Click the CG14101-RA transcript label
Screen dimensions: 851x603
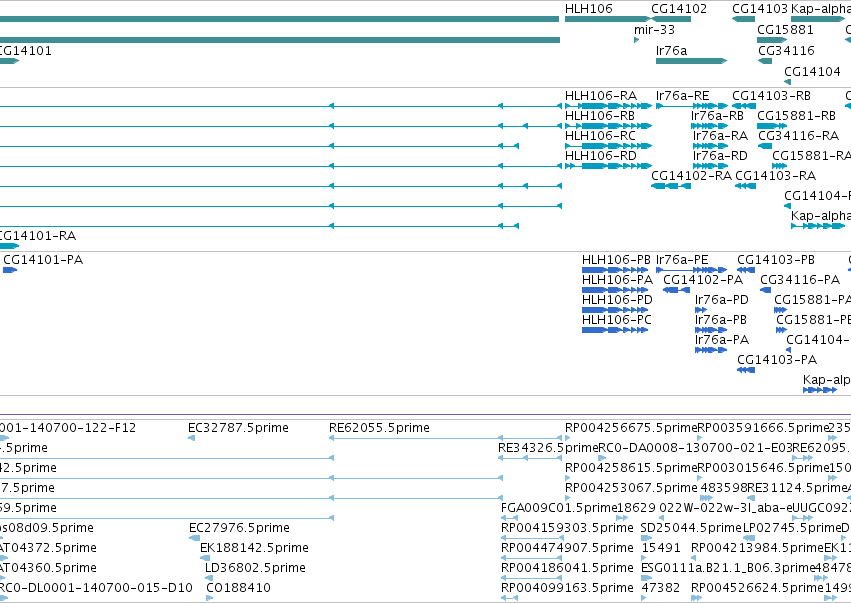click(37, 236)
